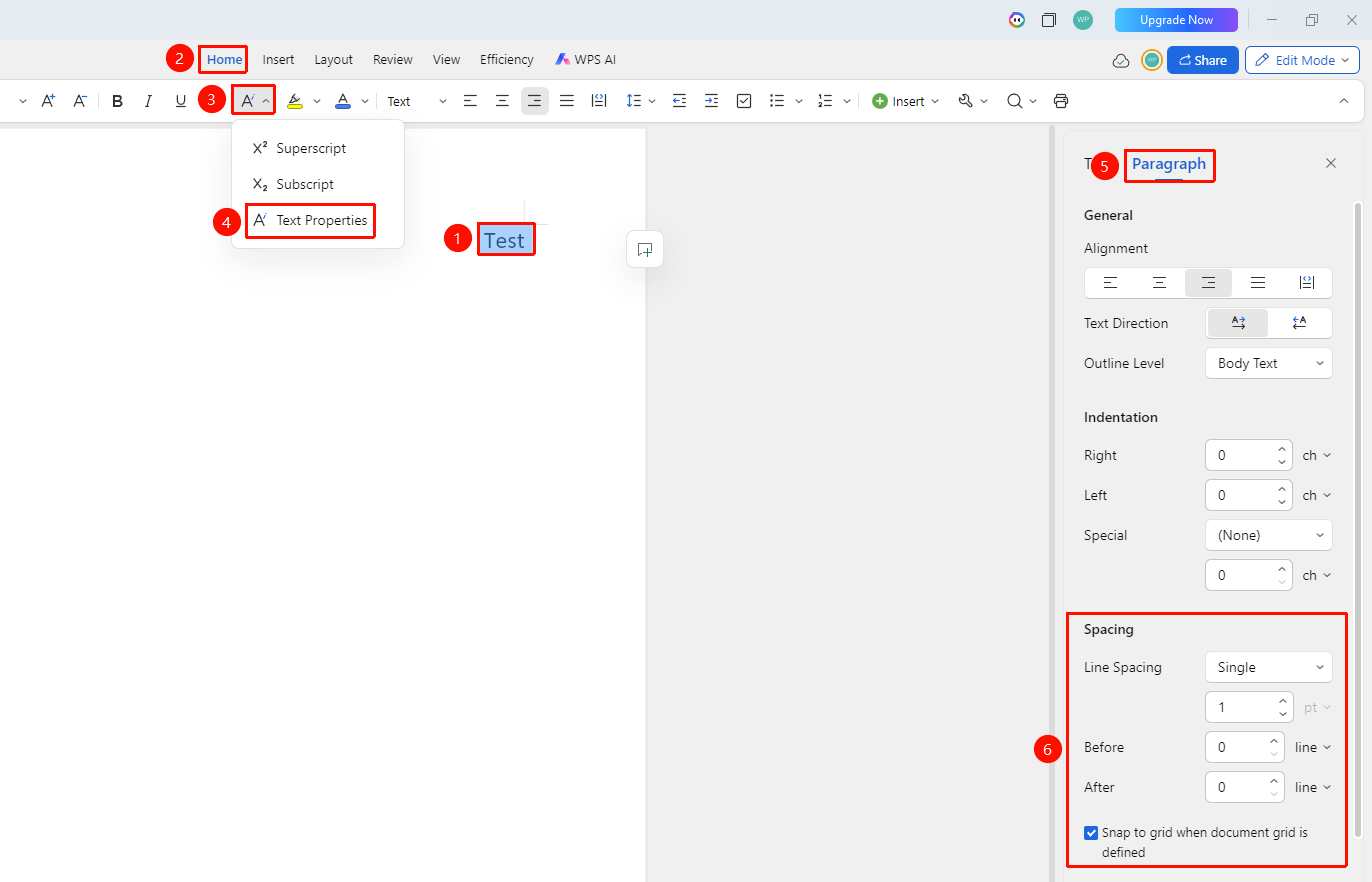Image resolution: width=1372 pixels, height=882 pixels.
Task: Select justify alignment in the toolbar
Action: [x=567, y=101]
